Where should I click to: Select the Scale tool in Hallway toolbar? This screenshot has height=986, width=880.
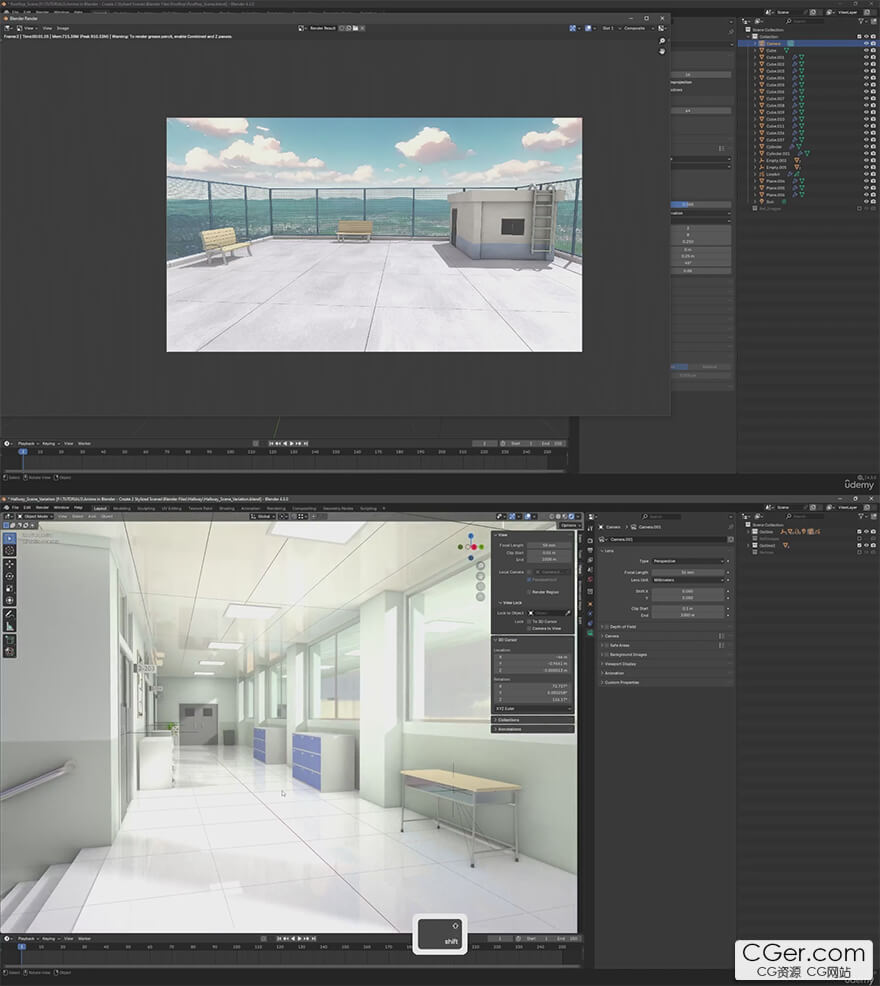[9, 589]
